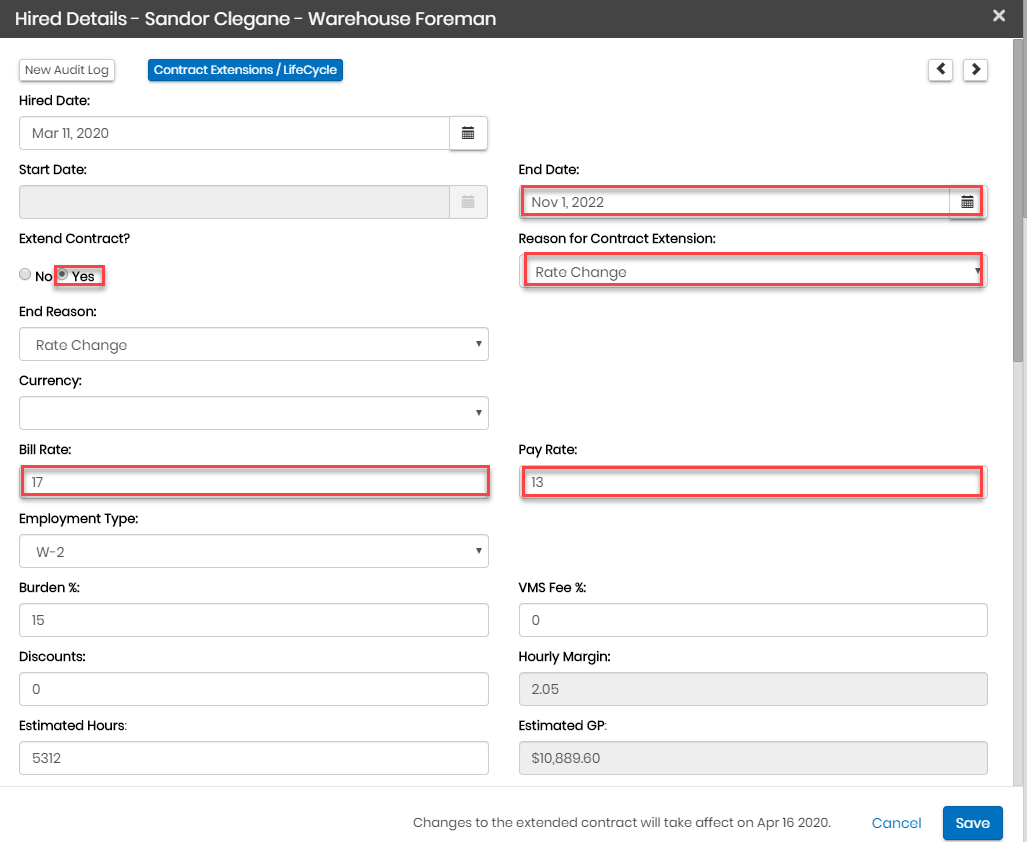
Task: Open Contract Extensions / LifeCycle
Action: [x=245, y=70]
